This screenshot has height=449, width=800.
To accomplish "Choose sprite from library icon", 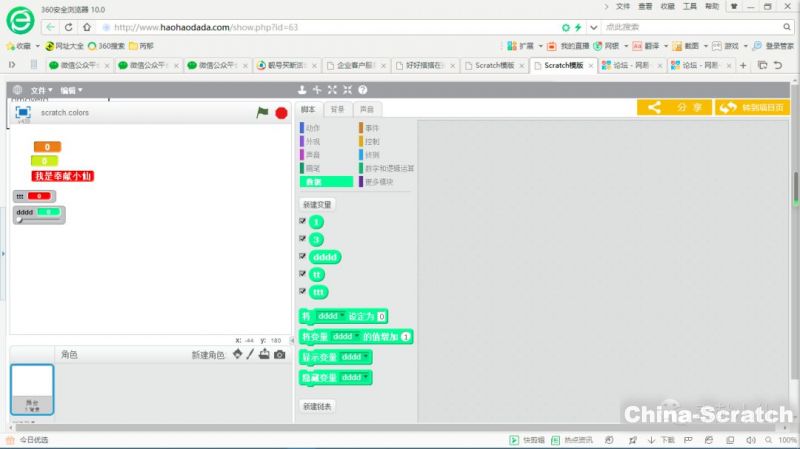I will pos(237,355).
